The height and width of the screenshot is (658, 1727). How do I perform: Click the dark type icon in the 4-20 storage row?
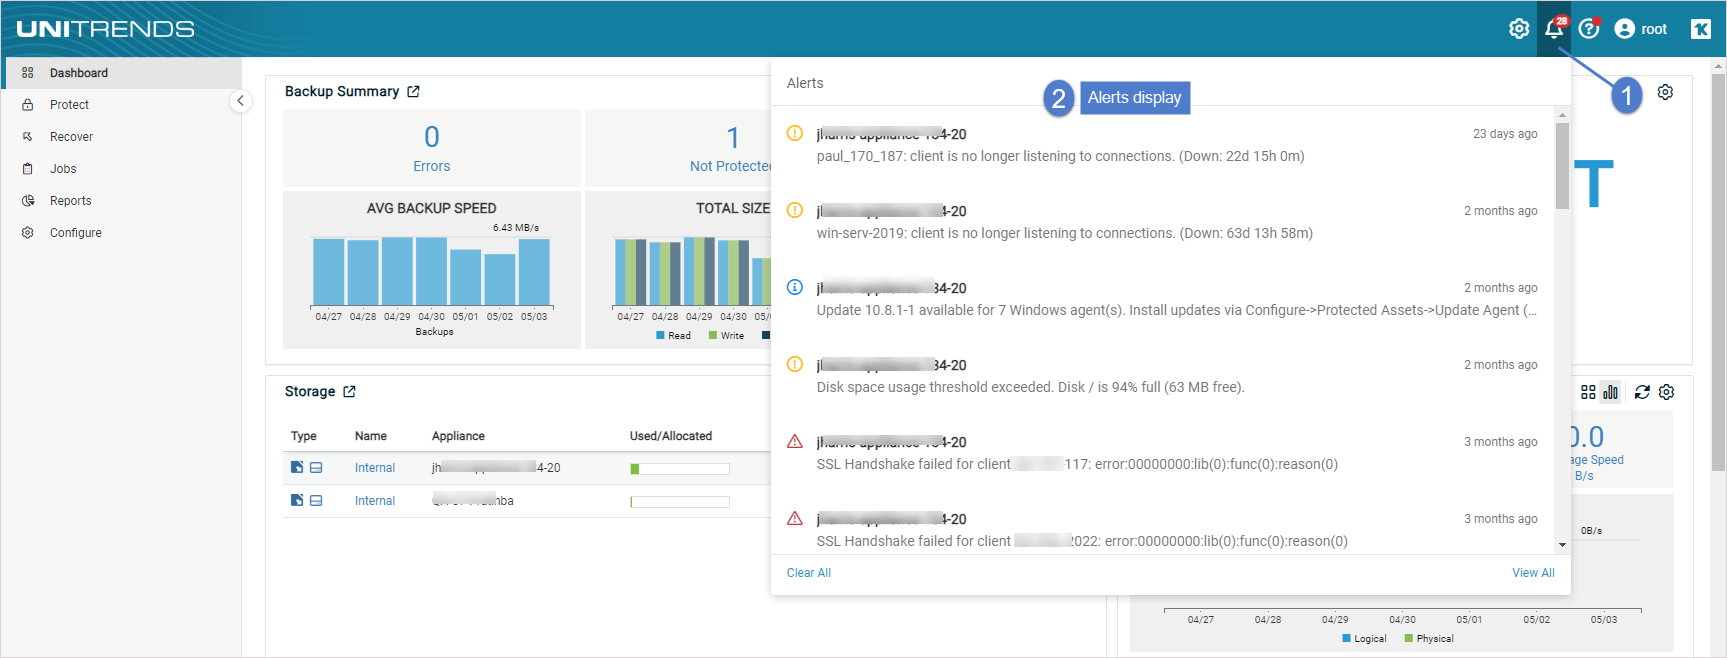[297, 467]
